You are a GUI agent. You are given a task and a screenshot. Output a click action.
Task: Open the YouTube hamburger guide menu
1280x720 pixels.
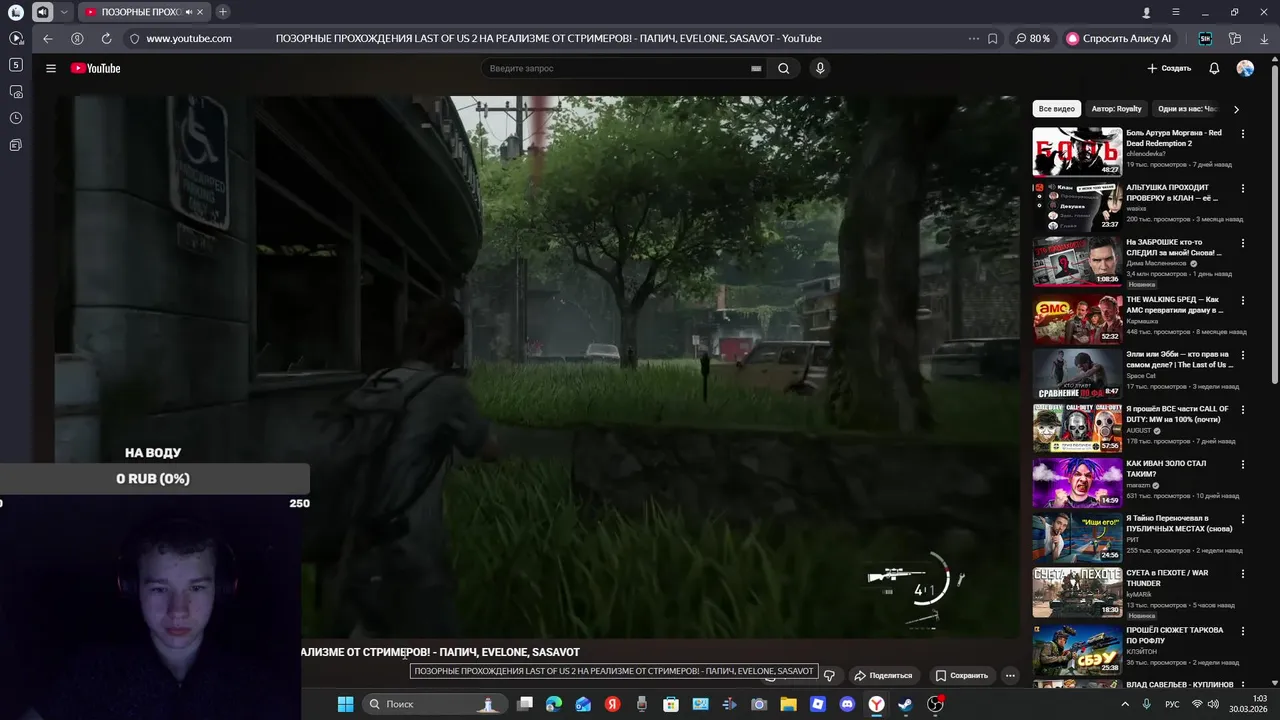(x=51, y=68)
